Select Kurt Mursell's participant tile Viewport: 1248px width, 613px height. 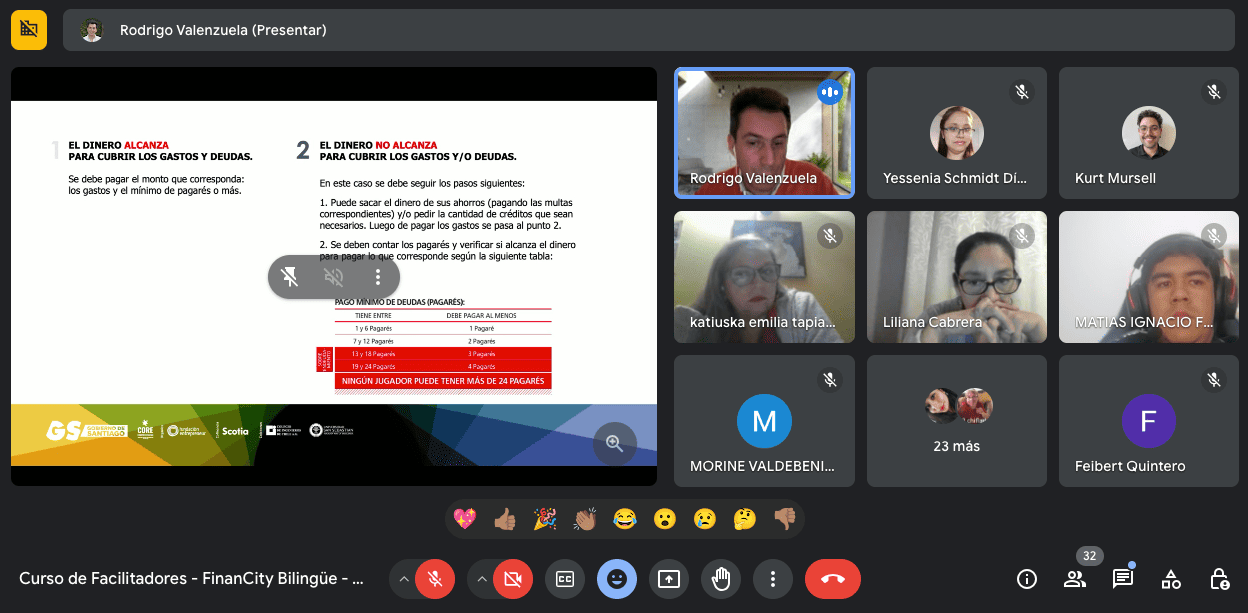(x=1149, y=133)
